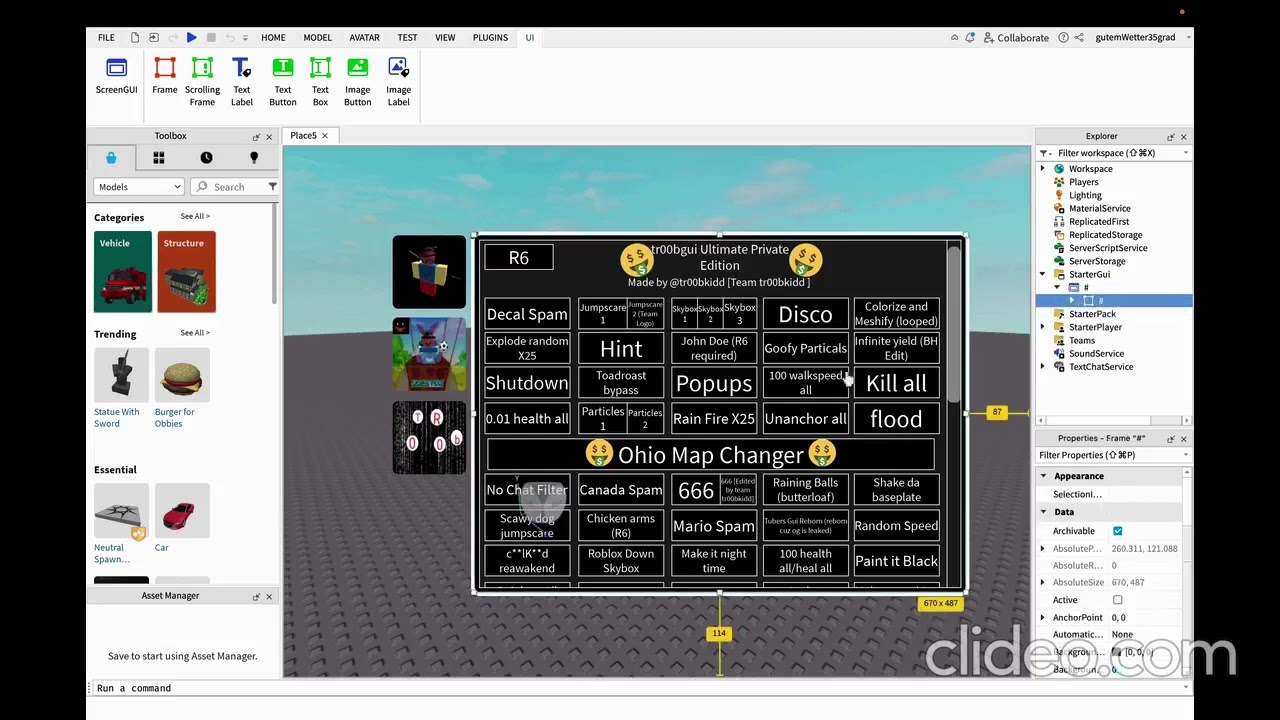Expand the AbsoluteSize property
The height and width of the screenshot is (720, 1280).
1043,583
